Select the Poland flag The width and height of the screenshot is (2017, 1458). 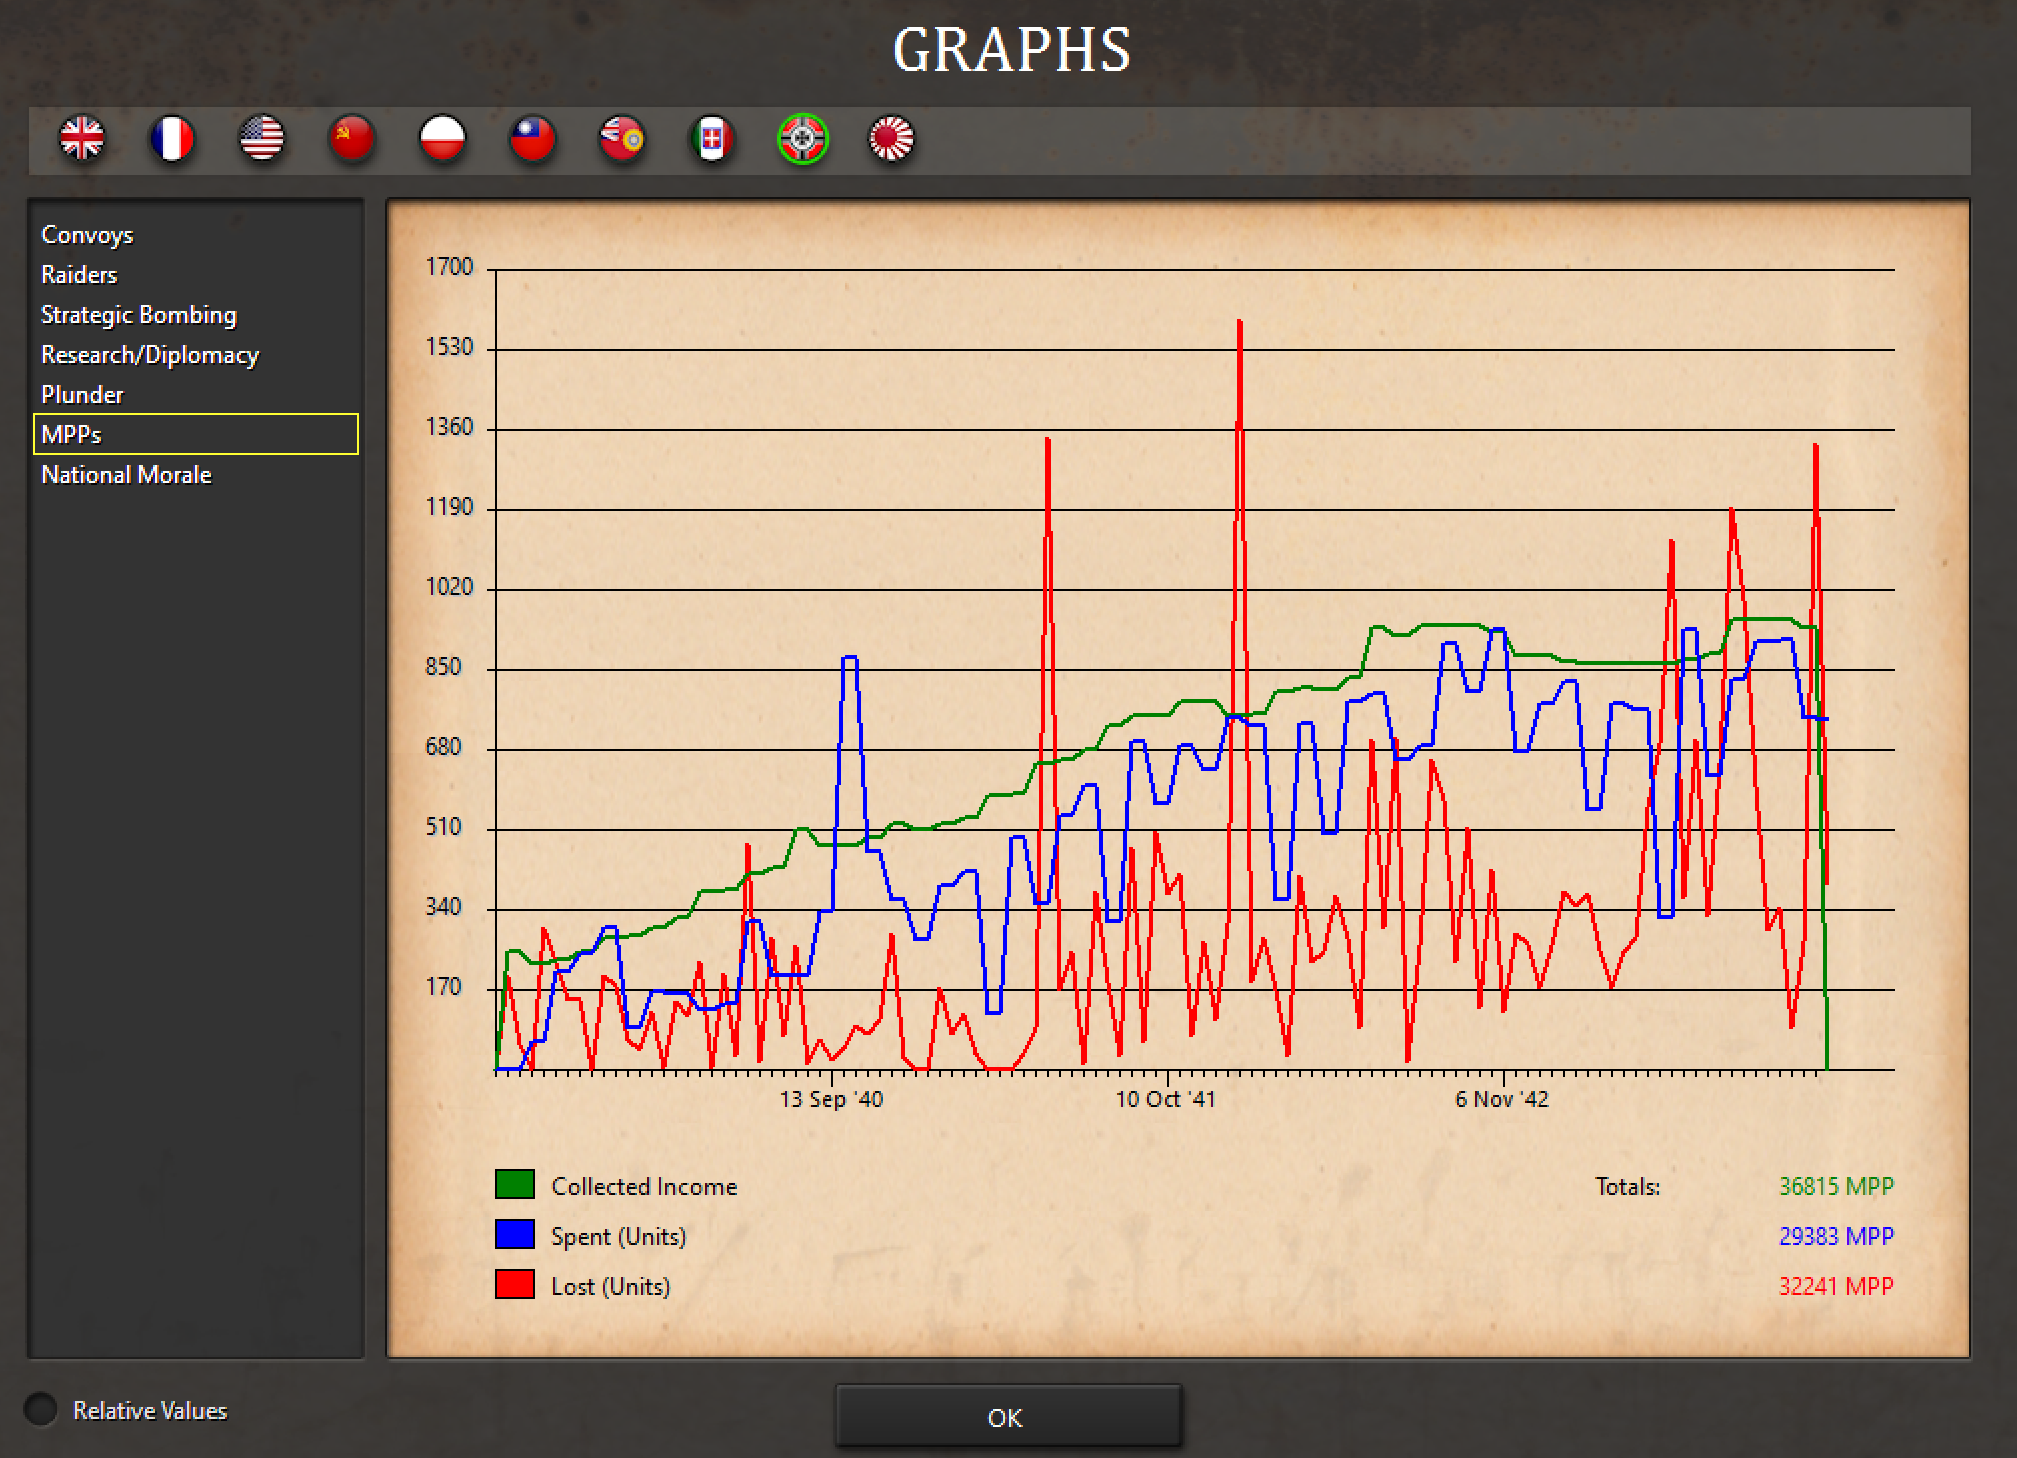click(442, 139)
